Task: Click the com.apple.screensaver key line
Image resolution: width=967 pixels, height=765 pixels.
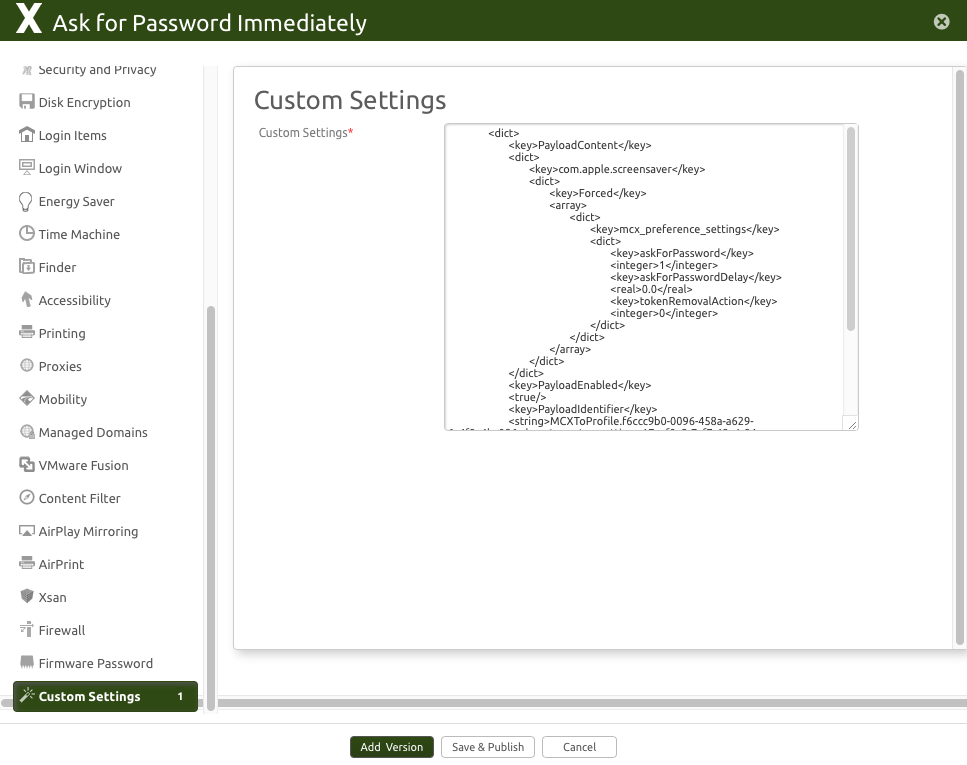Action: click(x=617, y=169)
